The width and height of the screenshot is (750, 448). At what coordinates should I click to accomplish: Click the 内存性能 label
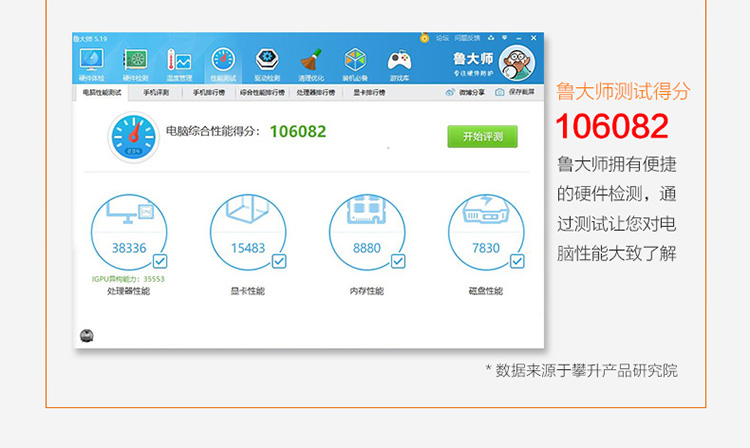(x=366, y=291)
